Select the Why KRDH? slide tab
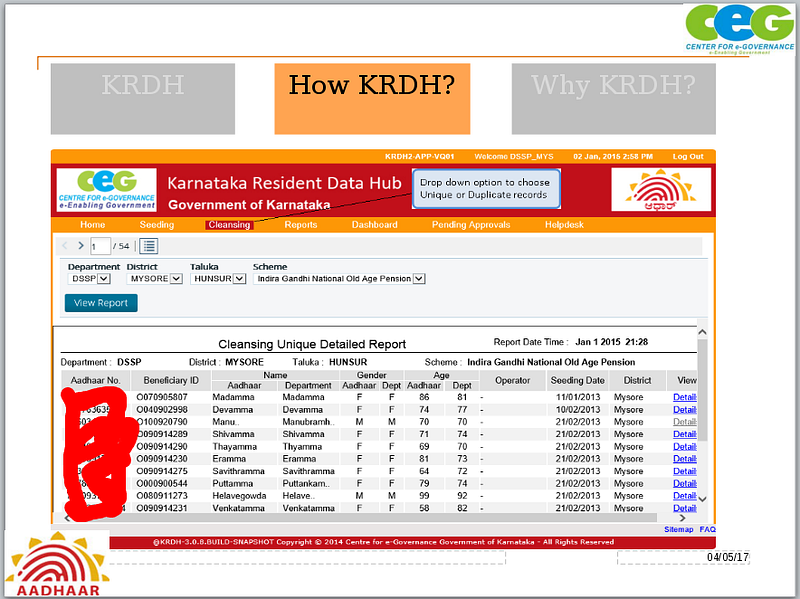 pos(613,98)
